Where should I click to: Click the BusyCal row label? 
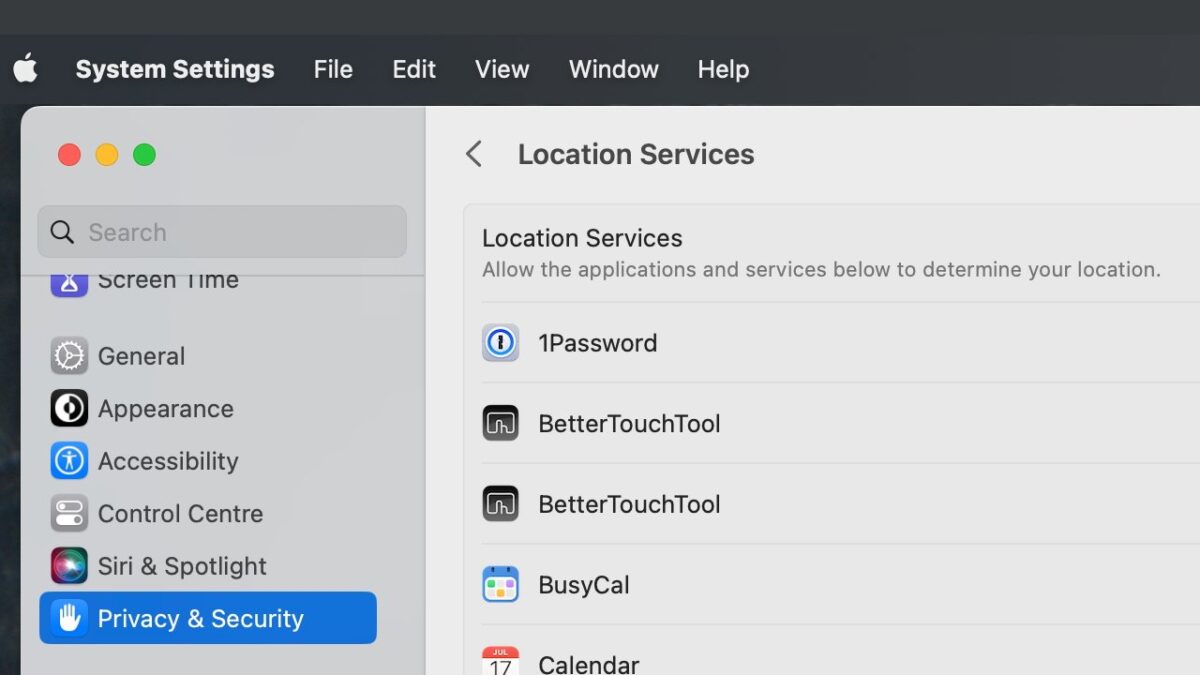click(x=584, y=585)
